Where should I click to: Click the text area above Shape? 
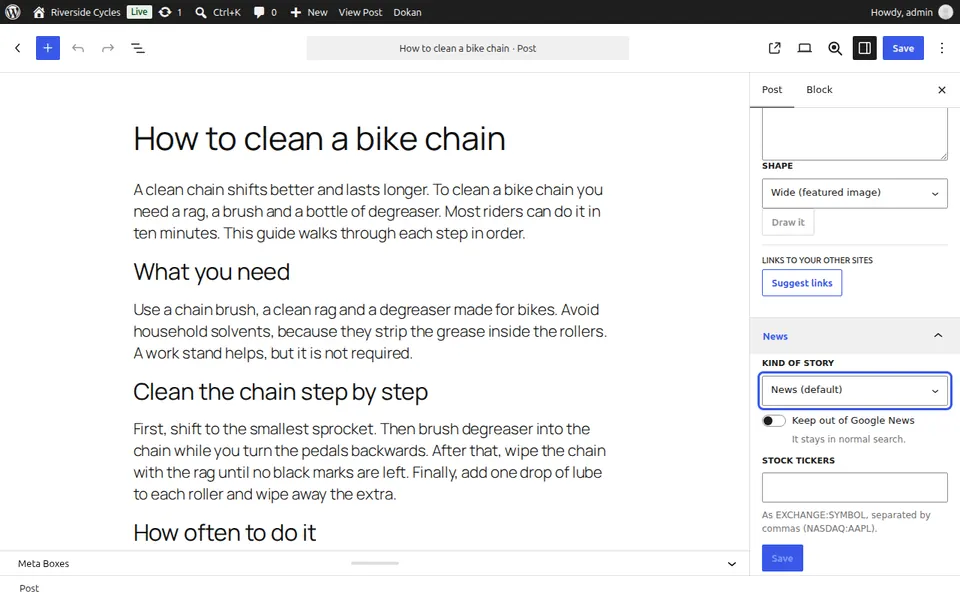855,134
